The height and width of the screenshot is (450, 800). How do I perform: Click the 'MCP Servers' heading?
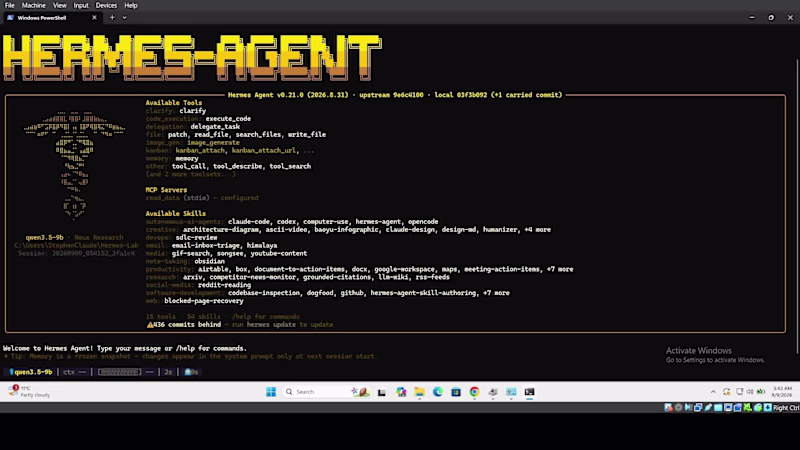click(166, 190)
